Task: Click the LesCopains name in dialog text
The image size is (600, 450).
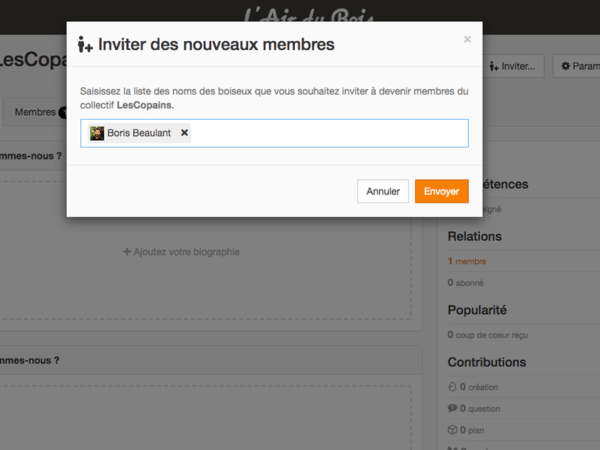Action: [x=144, y=105]
